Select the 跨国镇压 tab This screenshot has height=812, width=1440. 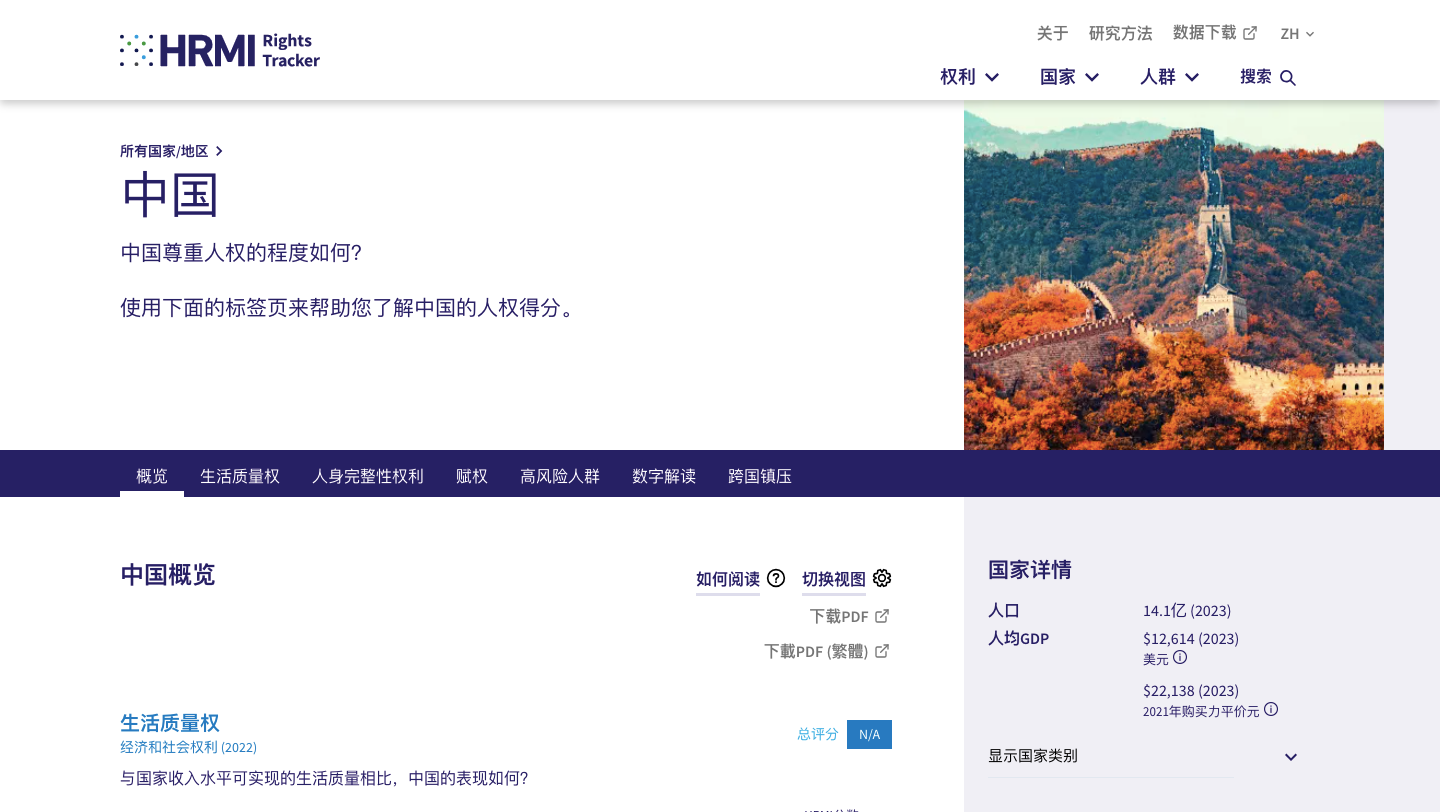coord(760,476)
